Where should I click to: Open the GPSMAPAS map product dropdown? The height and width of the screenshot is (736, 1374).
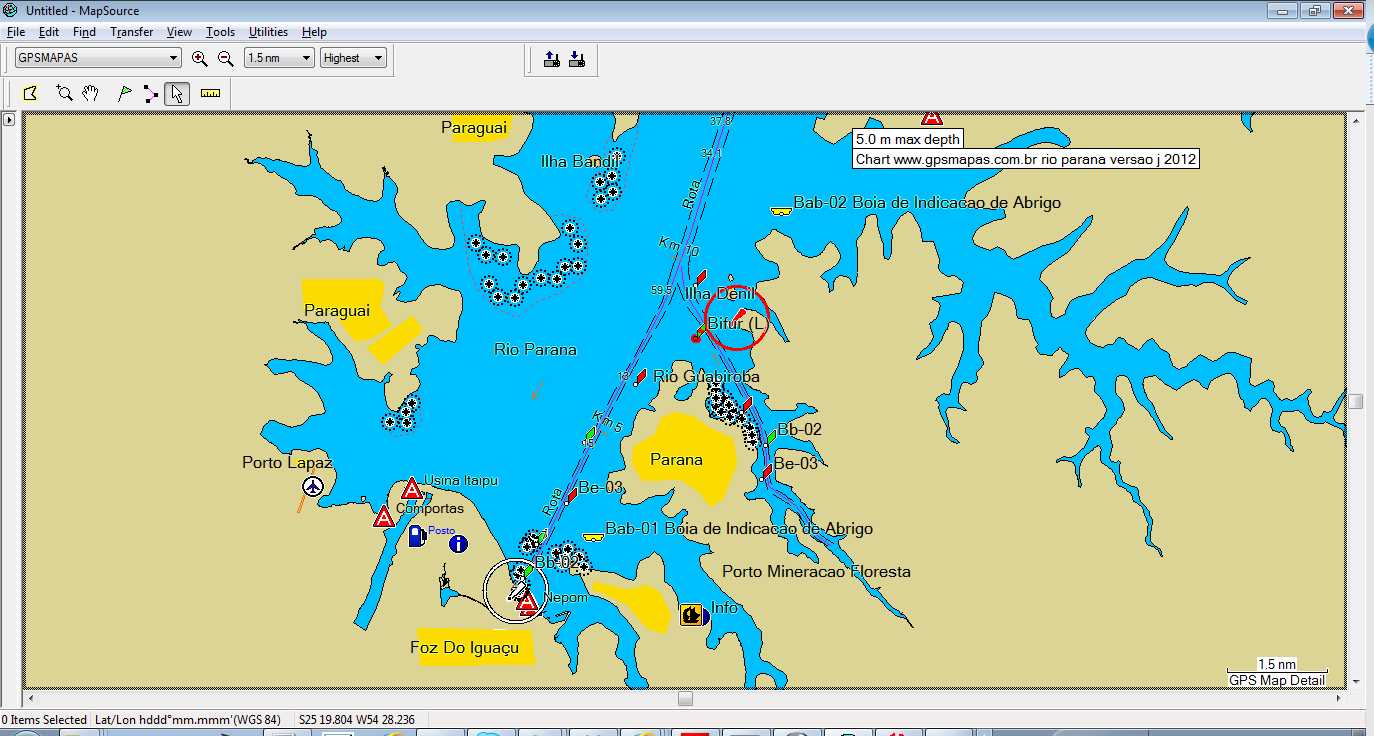pos(98,58)
